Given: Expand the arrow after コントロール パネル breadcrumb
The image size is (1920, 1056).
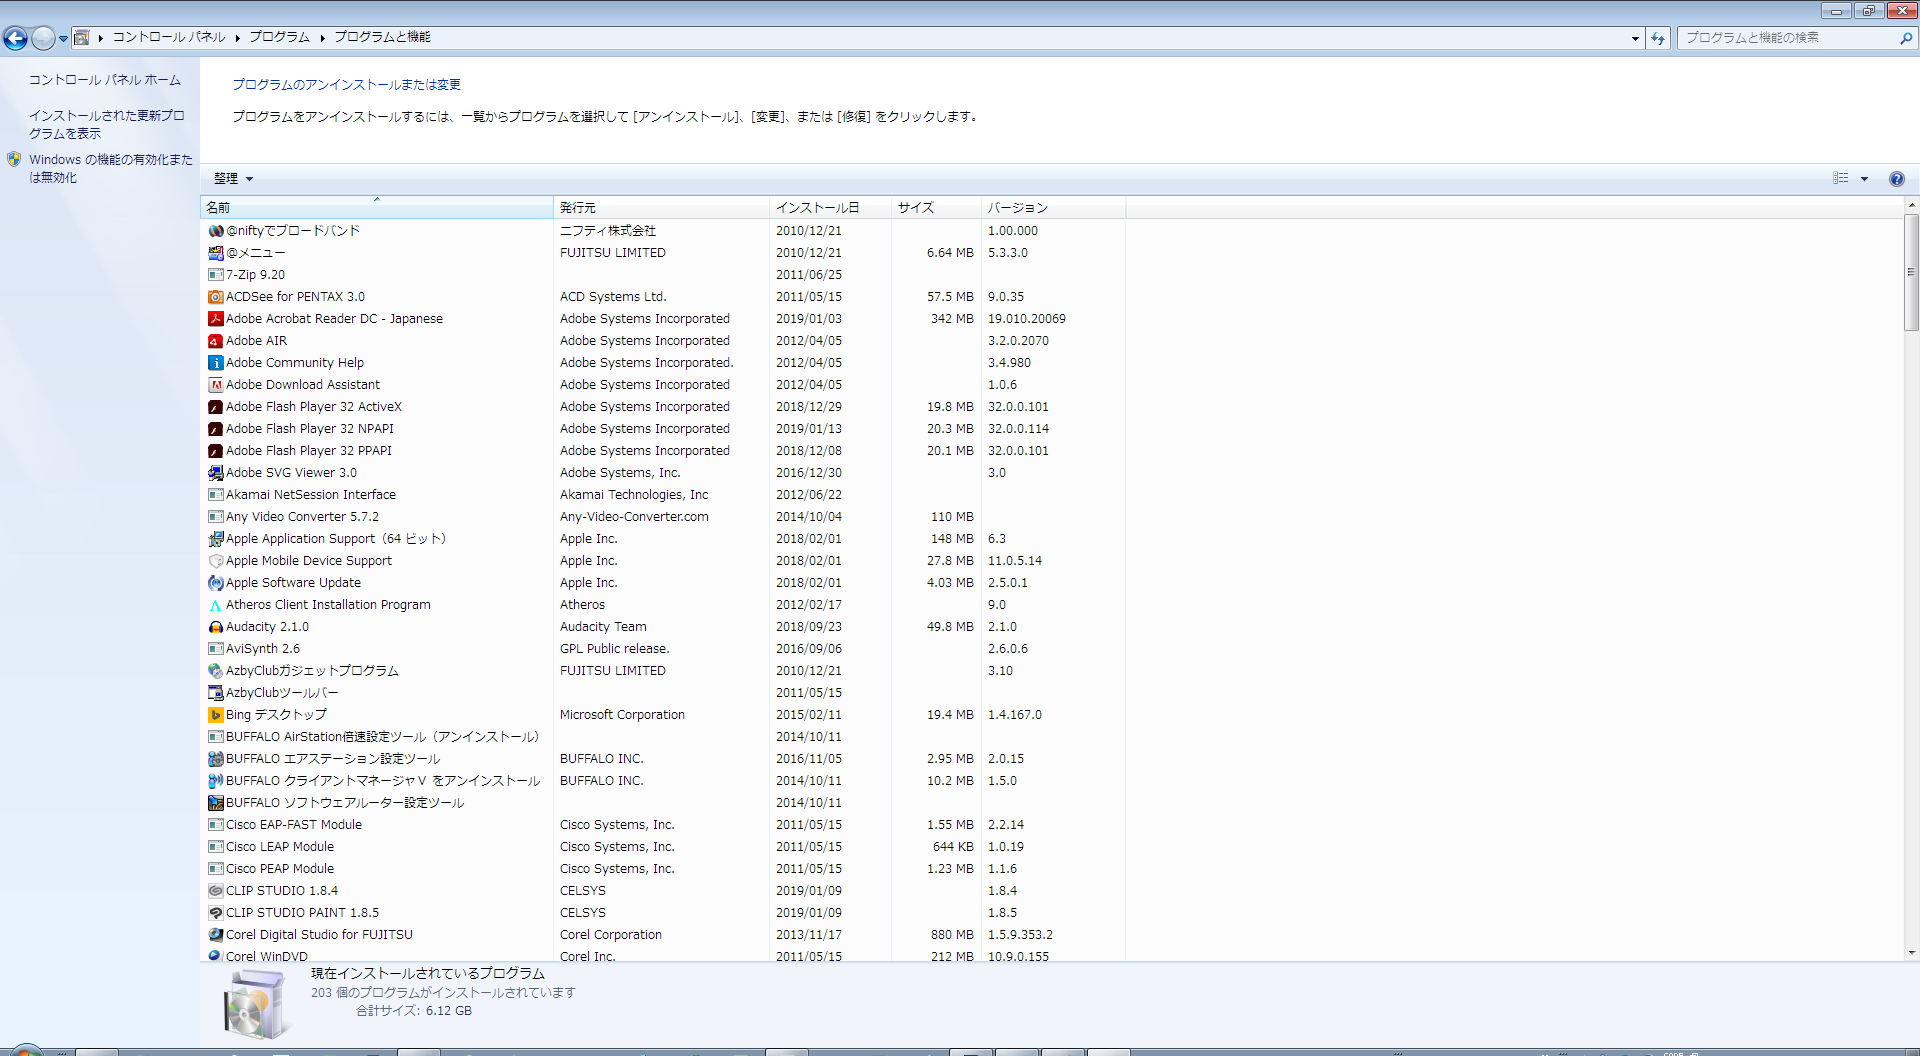Looking at the screenshot, I should click(x=238, y=38).
